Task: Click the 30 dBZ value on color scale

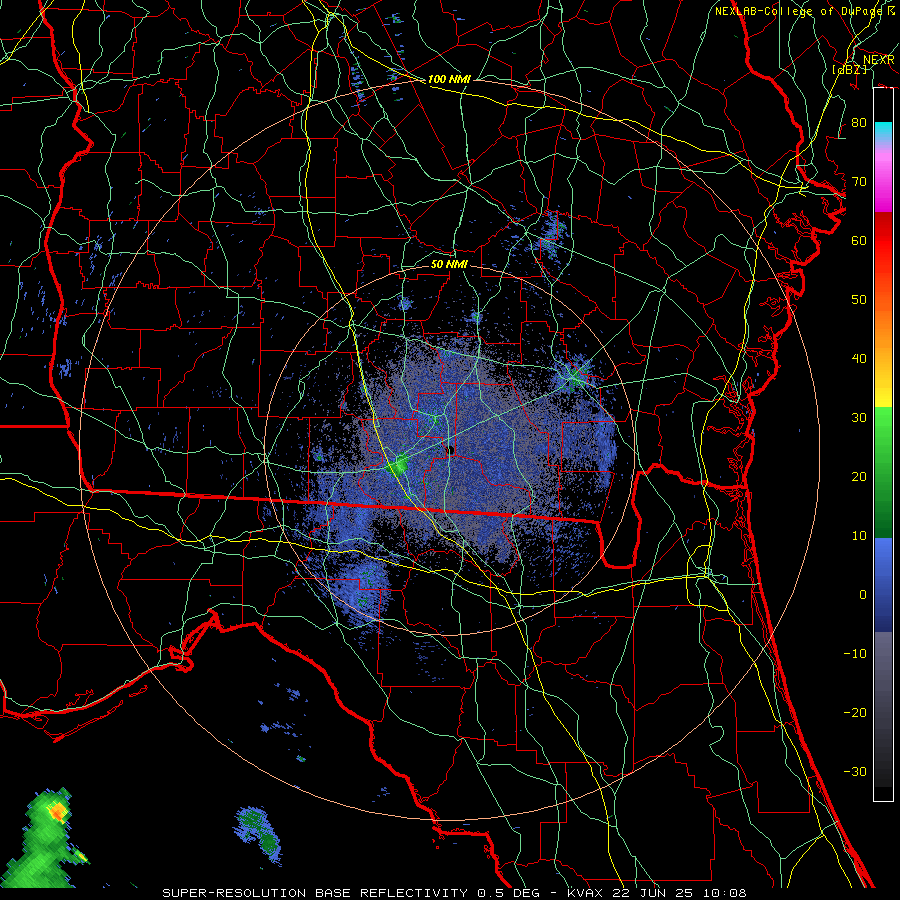Action: 859,418
